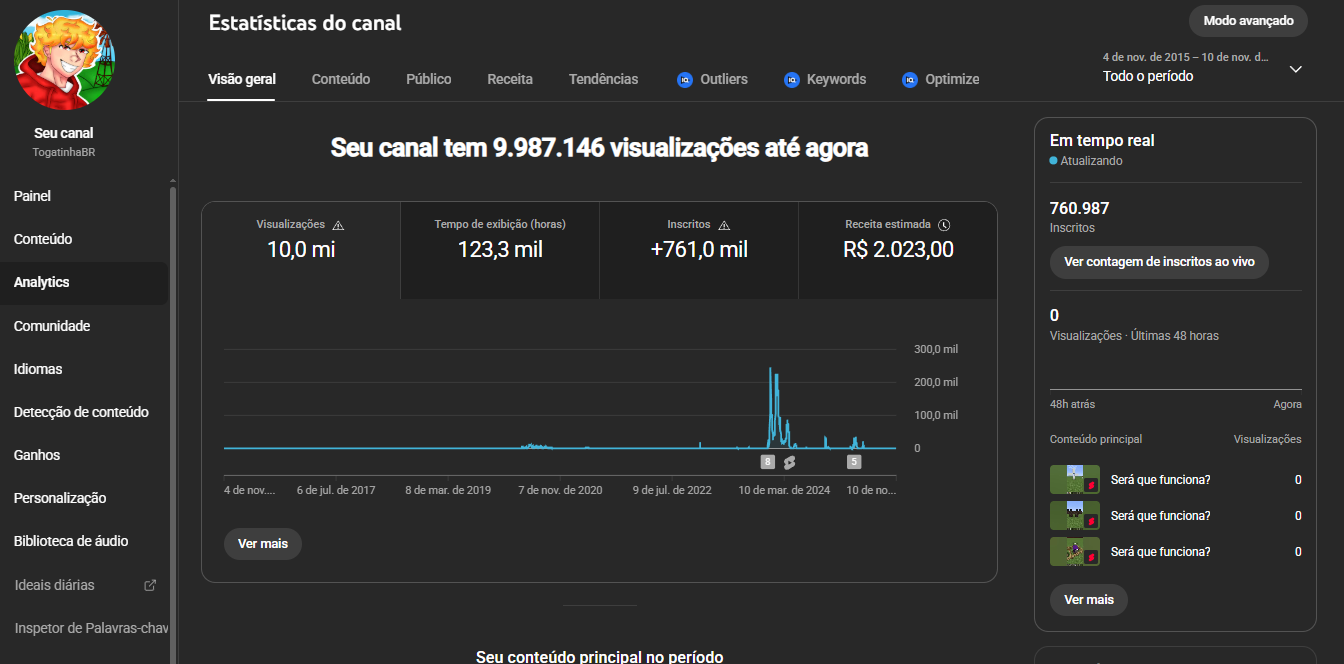Switch to the Público tab
The image size is (1344, 664).
click(x=429, y=79)
